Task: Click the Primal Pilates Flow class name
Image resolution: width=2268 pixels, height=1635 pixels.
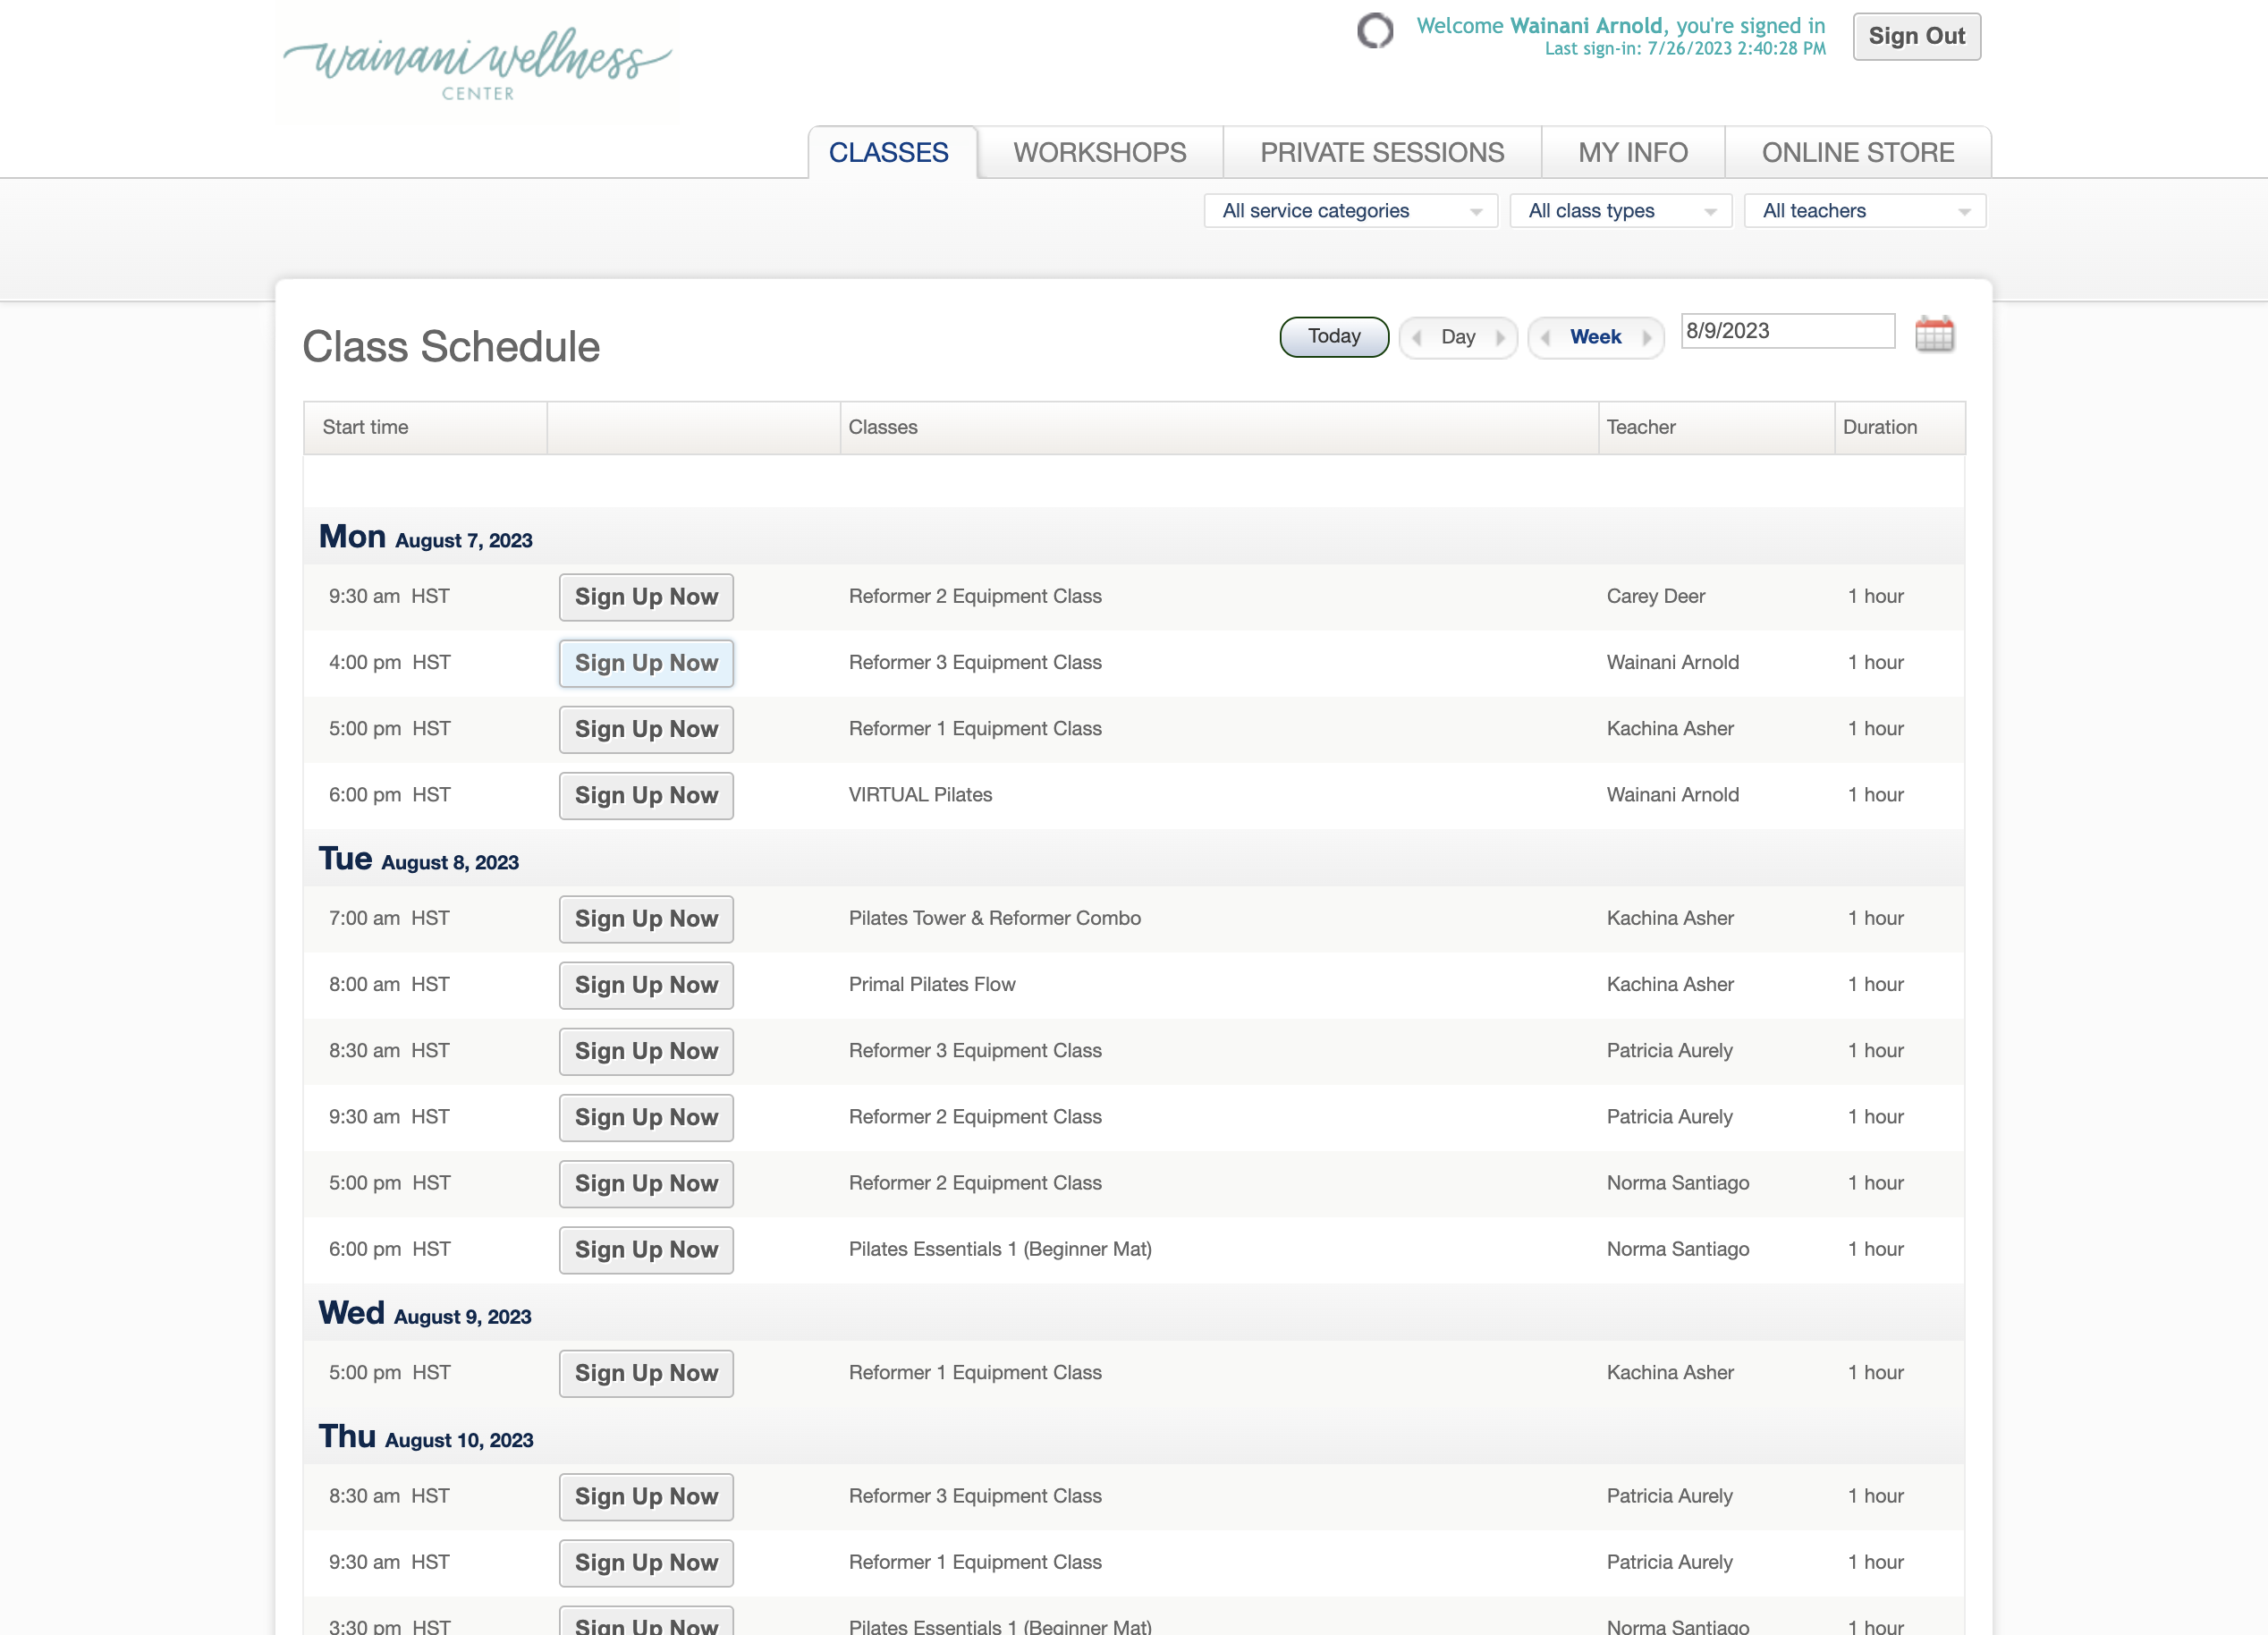Action: tap(932, 984)
